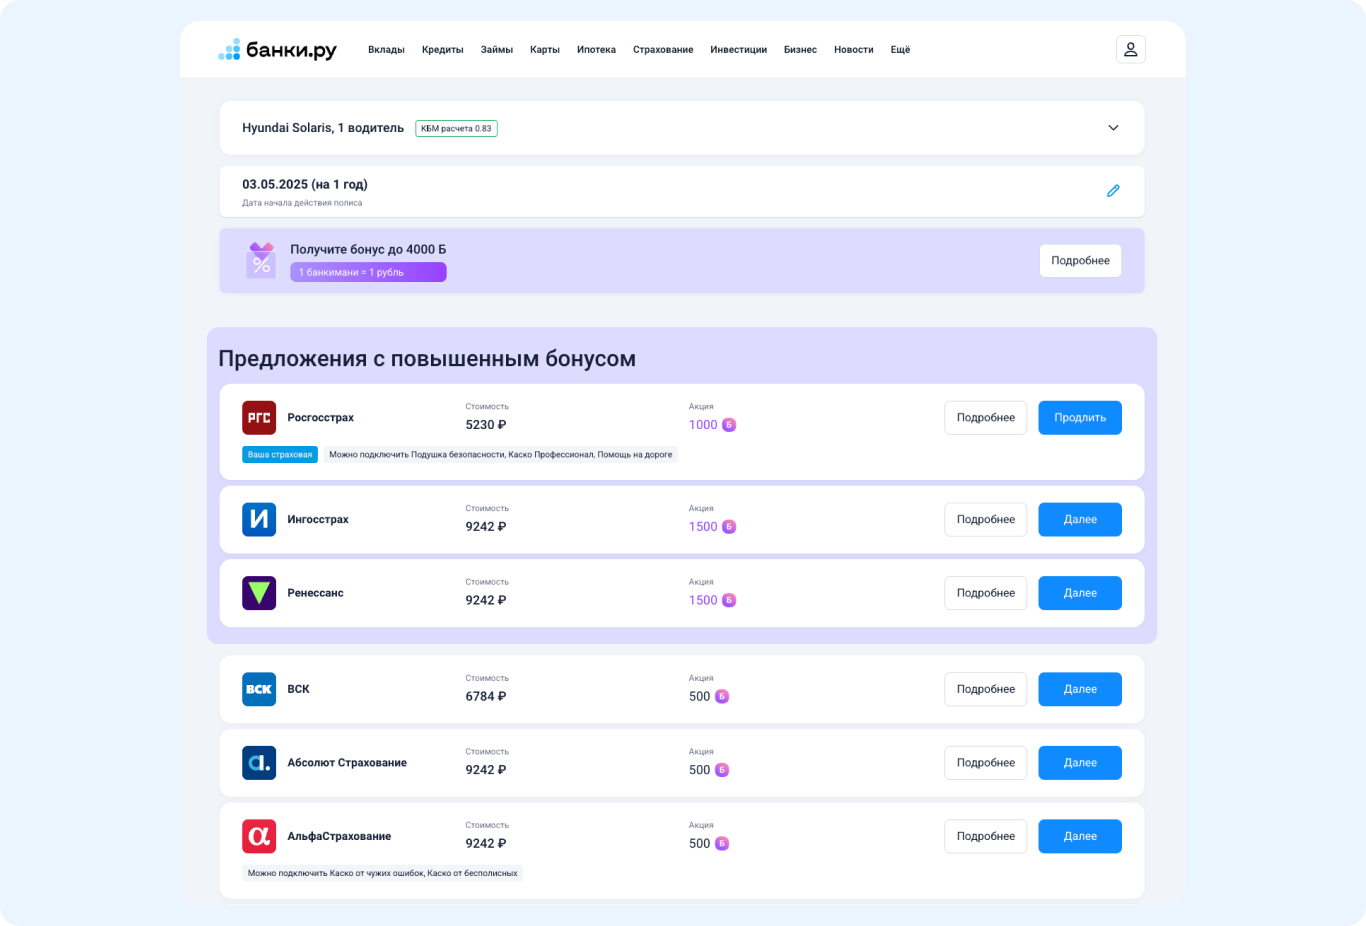Open the Бизнес menu
1366x926 pixels.
click(x=800, y=50)
